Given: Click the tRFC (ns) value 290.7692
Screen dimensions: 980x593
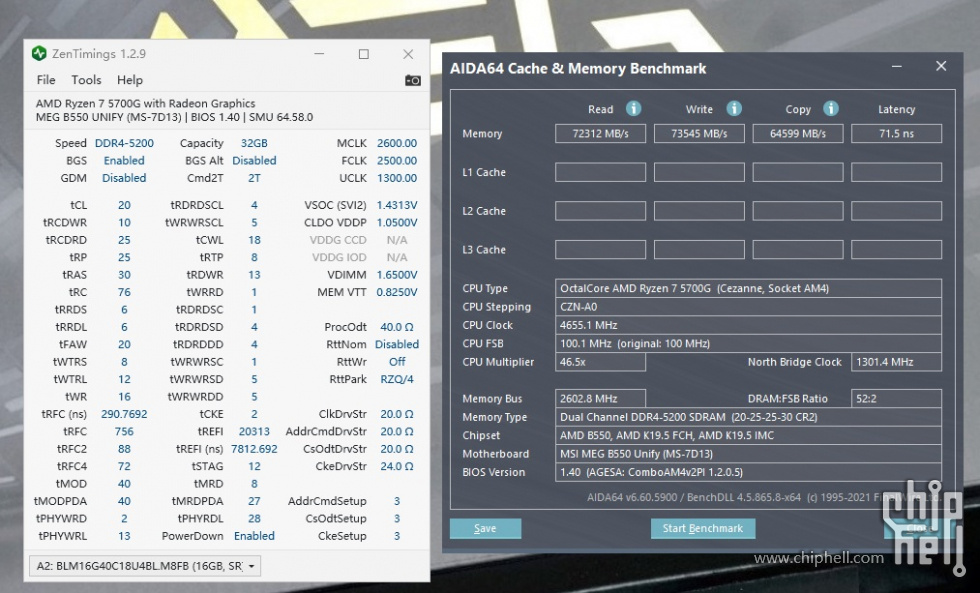Looking at the screenshot, I should click(124, 414).
